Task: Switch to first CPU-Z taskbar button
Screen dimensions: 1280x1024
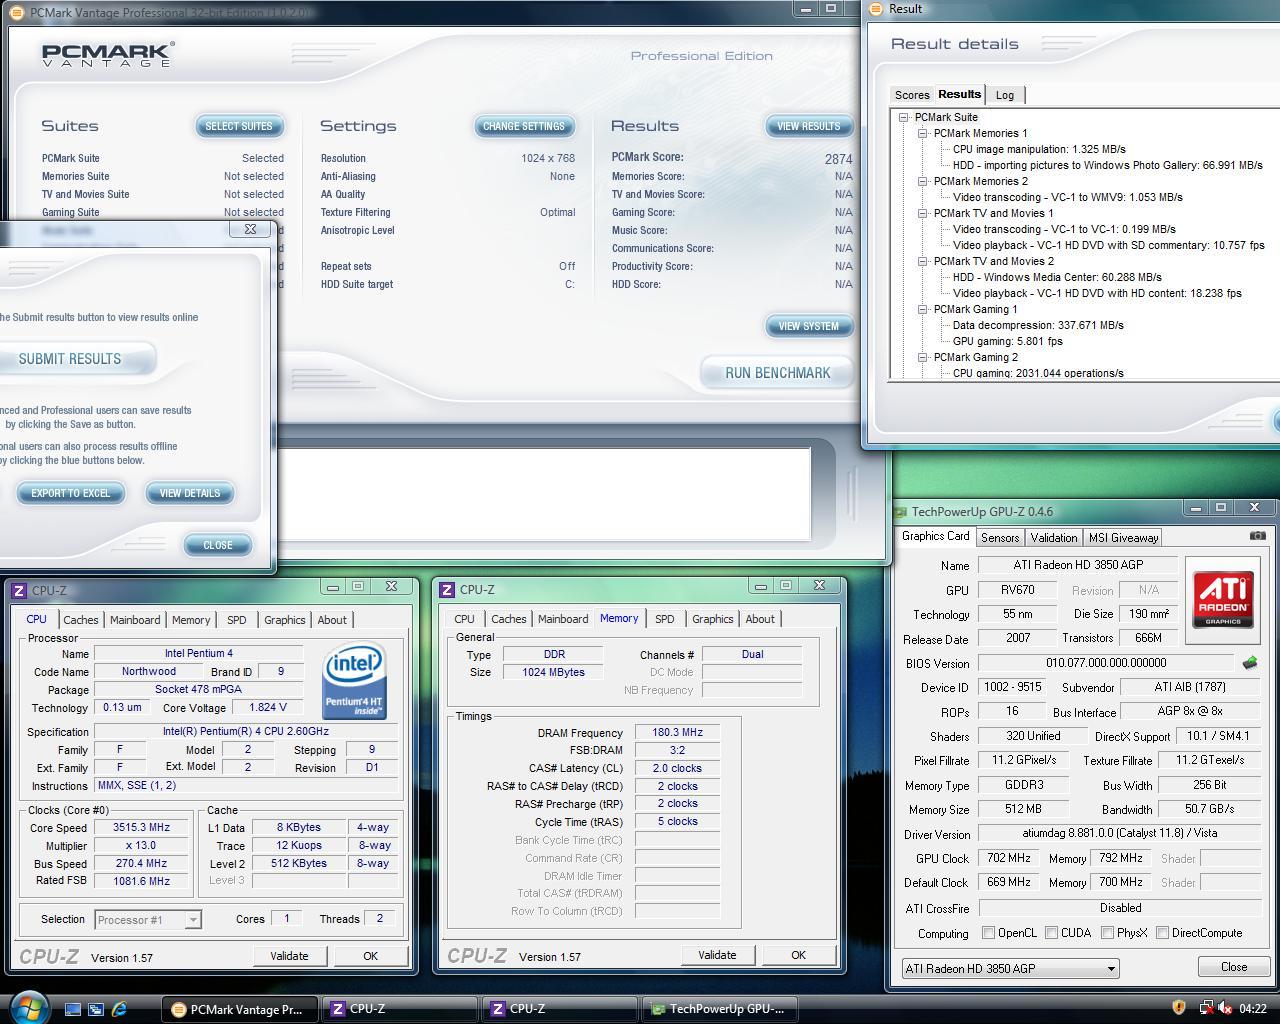Action: (x=400, y=1009)
